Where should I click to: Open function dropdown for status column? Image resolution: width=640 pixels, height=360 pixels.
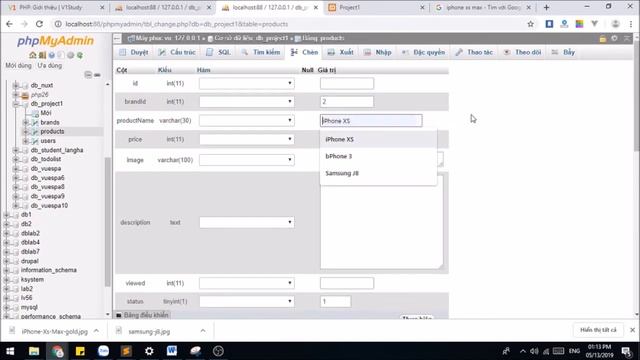(x=247, y=301)
